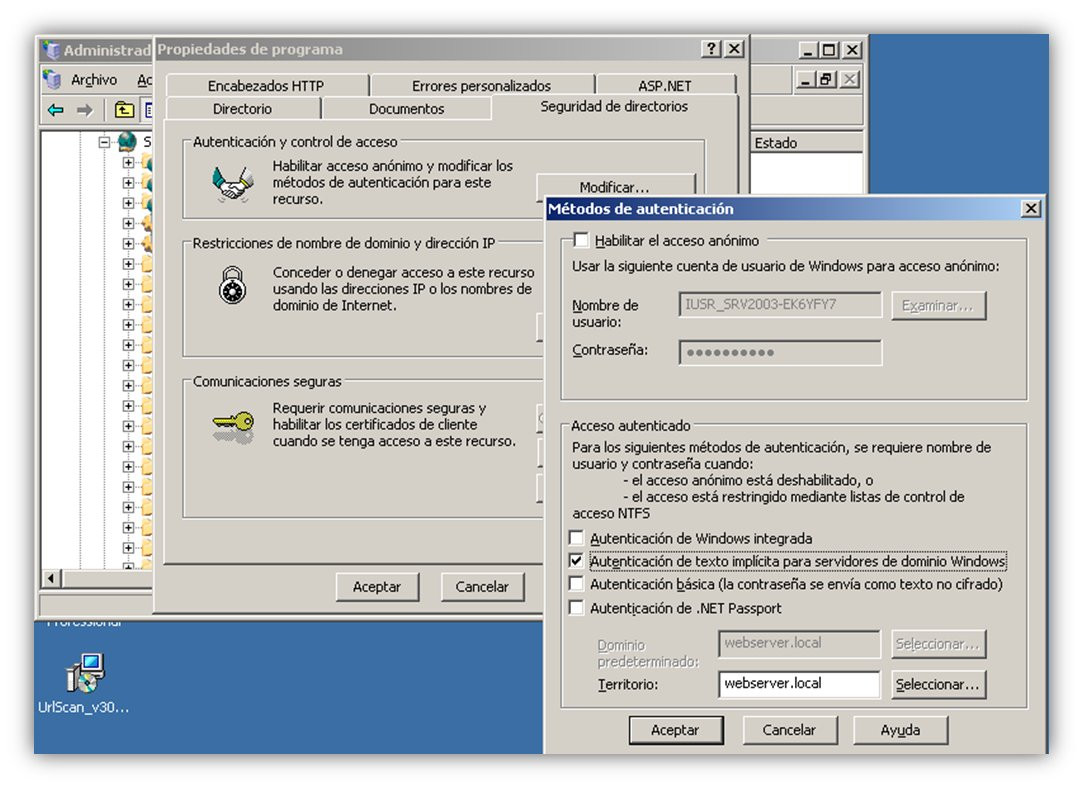Expand the second child node in tree
Screen dimensions: 1083x788
(128, 183)
